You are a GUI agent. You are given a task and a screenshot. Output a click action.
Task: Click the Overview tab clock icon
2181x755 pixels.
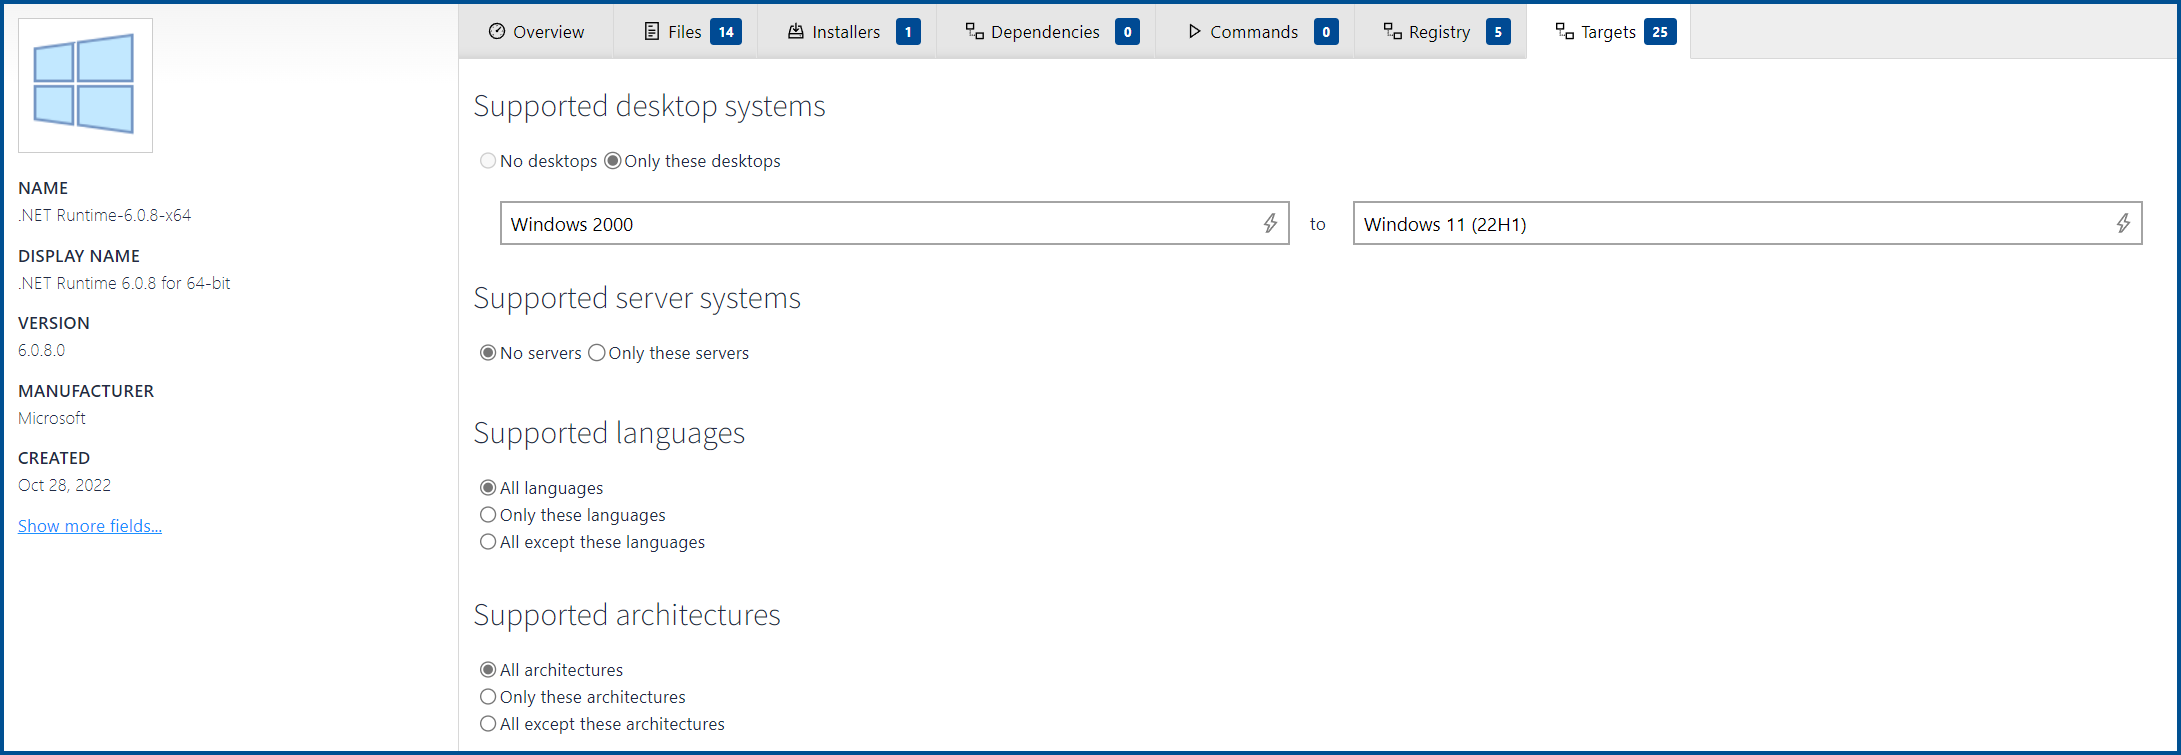coord(497,31)
